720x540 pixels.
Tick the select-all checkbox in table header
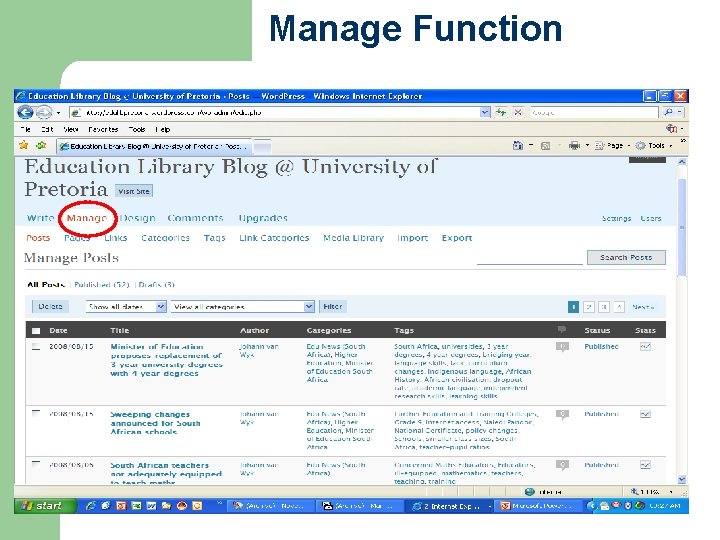click(36, 331)
